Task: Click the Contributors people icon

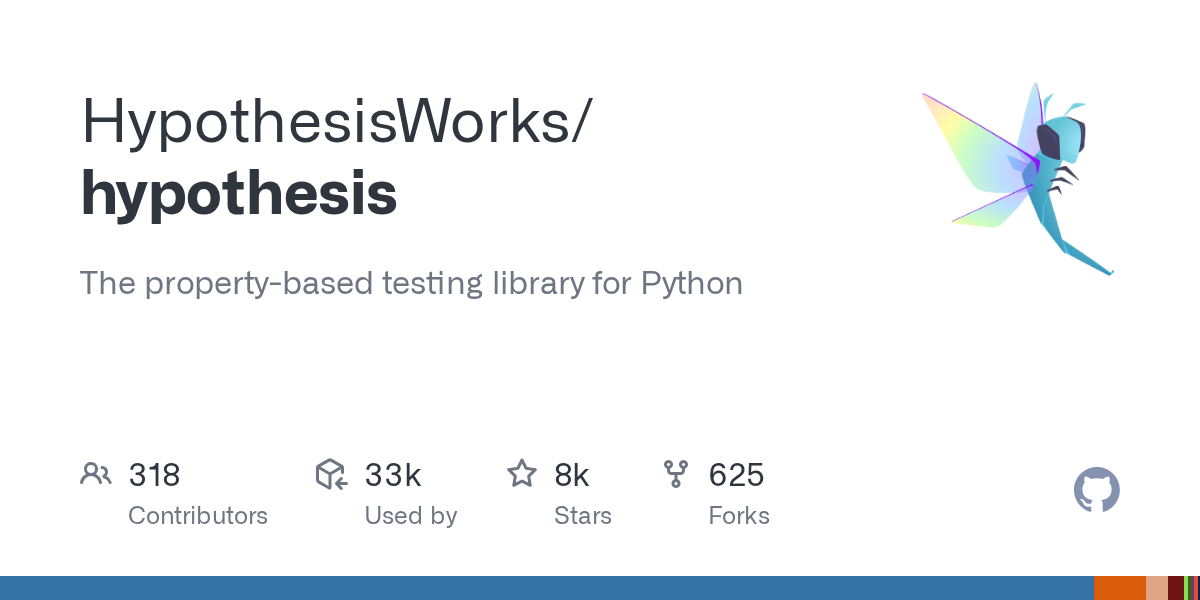Action: pos(95,474)
